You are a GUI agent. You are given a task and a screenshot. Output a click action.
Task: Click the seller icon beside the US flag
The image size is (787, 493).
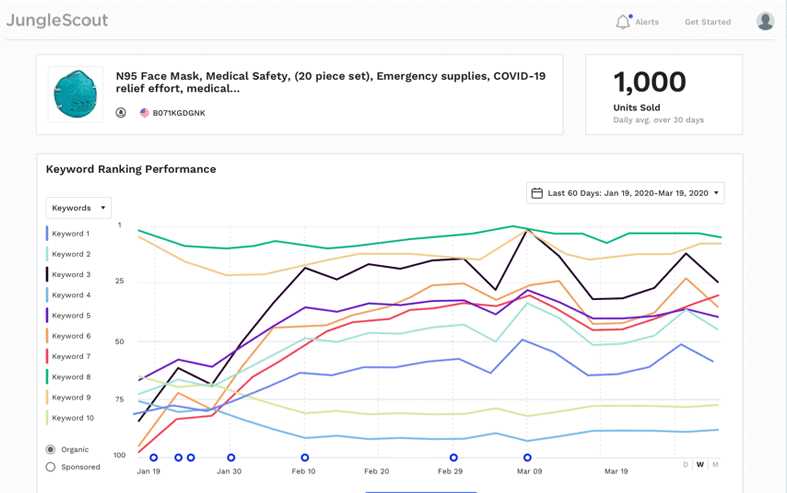coord(121,113)
